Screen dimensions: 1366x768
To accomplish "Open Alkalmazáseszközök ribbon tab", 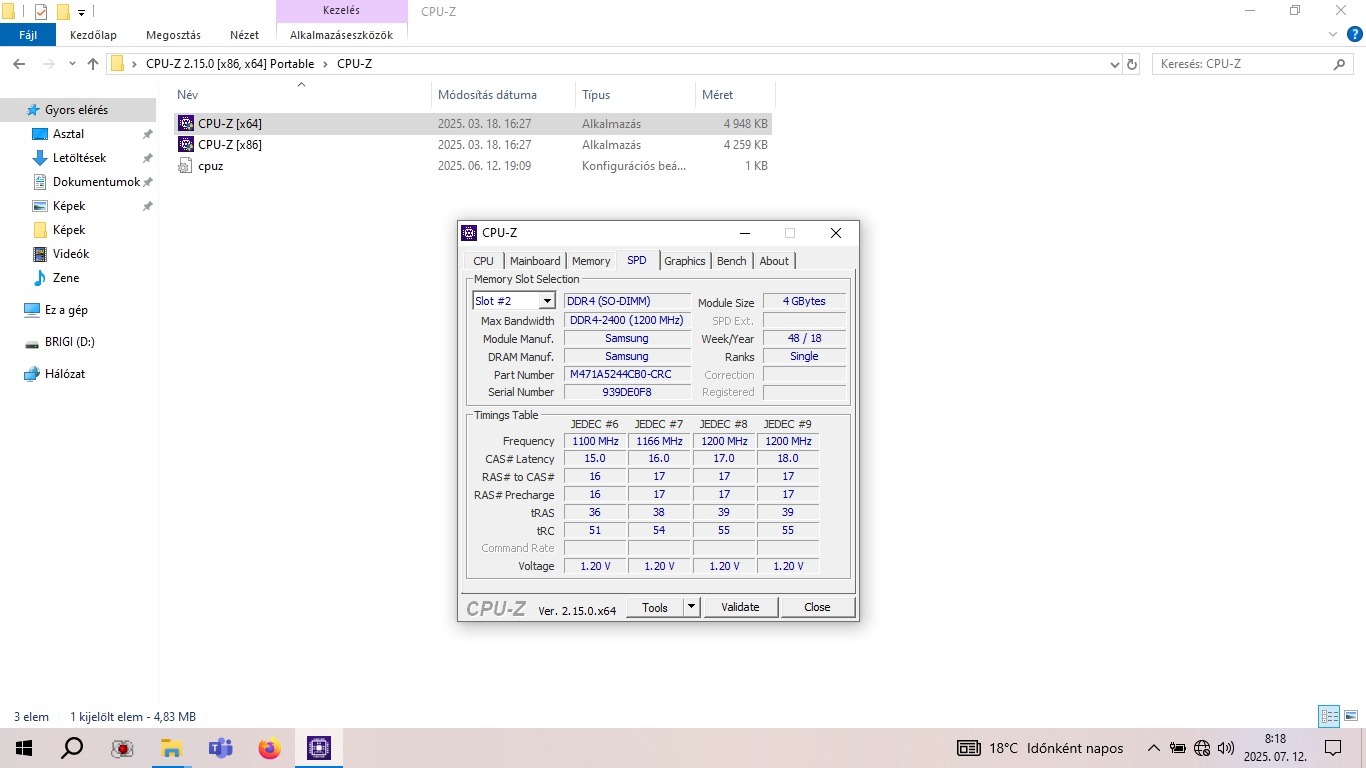I will point(341,35).
